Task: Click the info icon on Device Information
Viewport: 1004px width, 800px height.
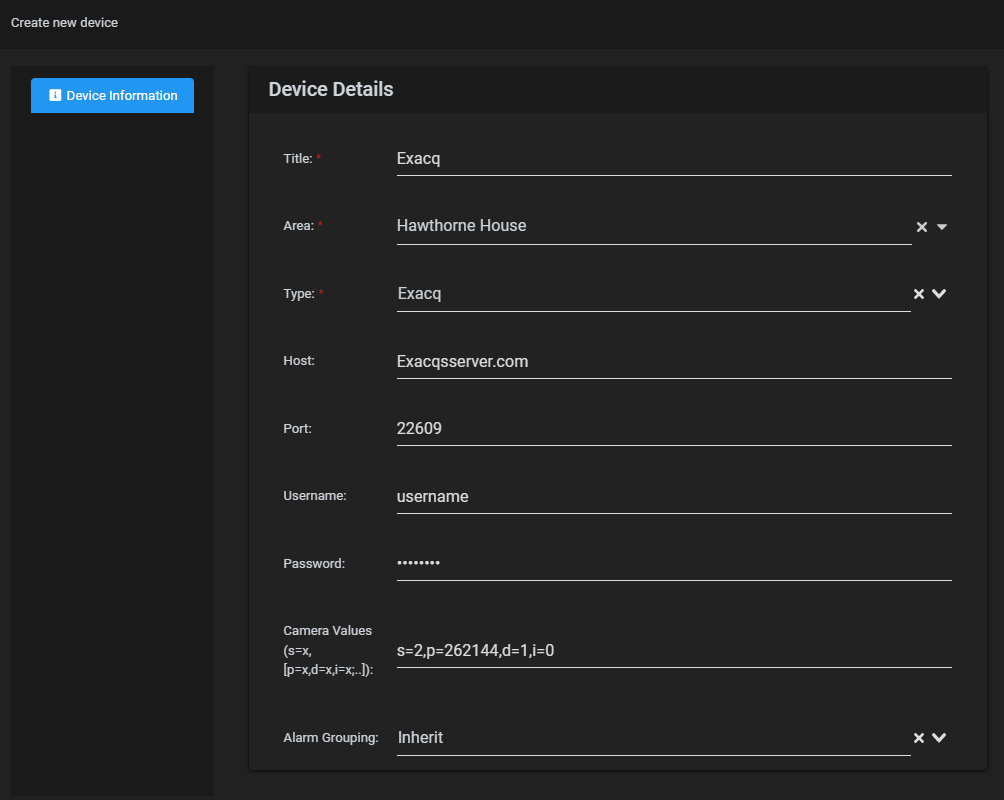Action: (x=55, y=95)
